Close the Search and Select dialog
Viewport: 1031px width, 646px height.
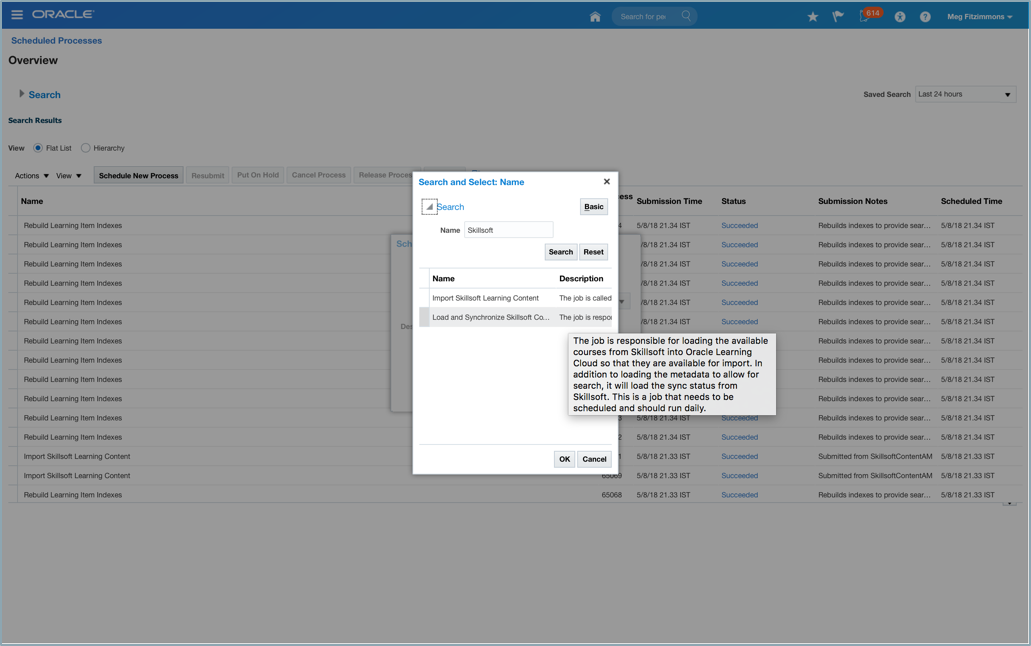[606, 182]
